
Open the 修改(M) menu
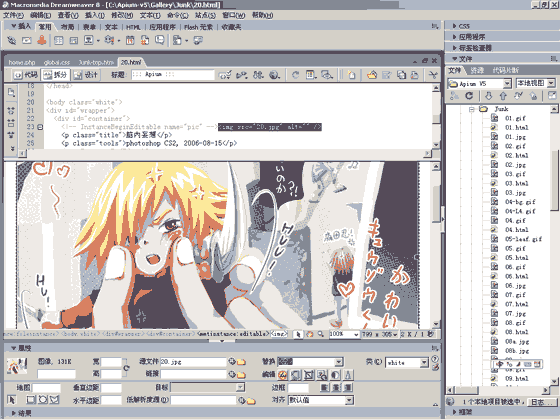tap(122, 15)
